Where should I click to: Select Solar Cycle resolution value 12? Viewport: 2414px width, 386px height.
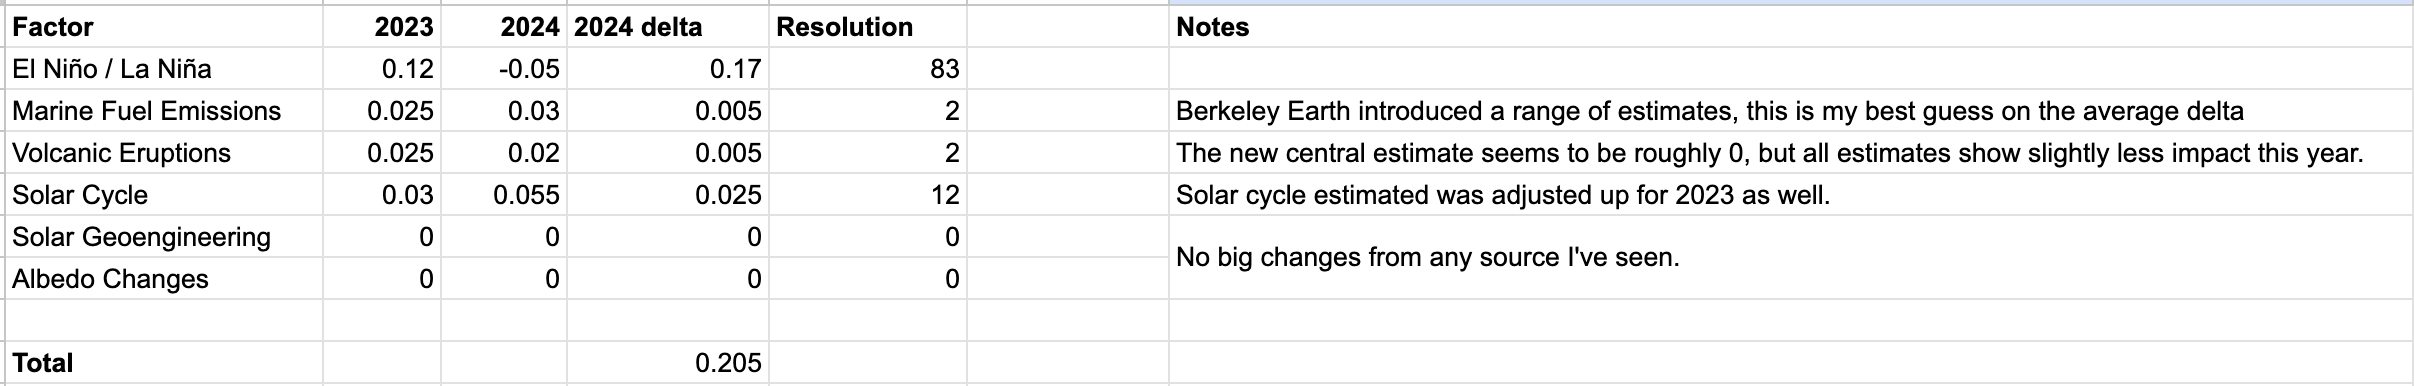coord(867,195)
